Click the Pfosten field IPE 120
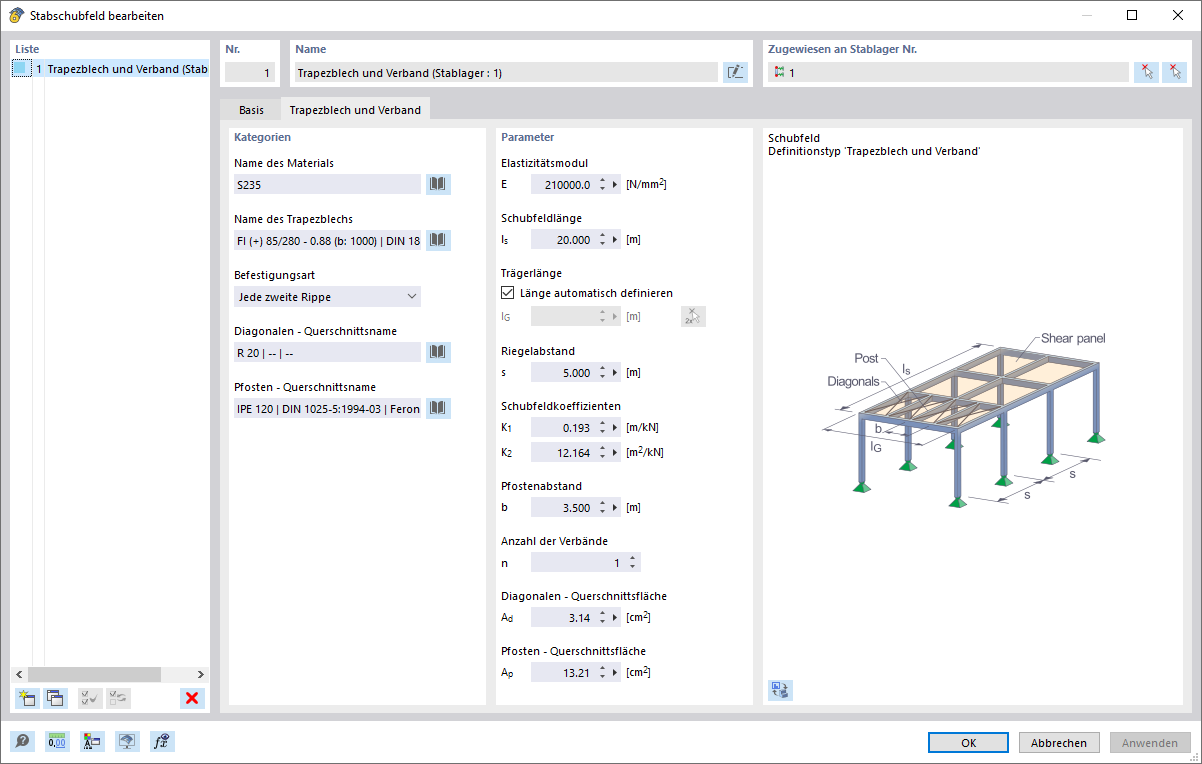Image resolution: width=1202 pixels, height=764 pixels. (327, 408)
